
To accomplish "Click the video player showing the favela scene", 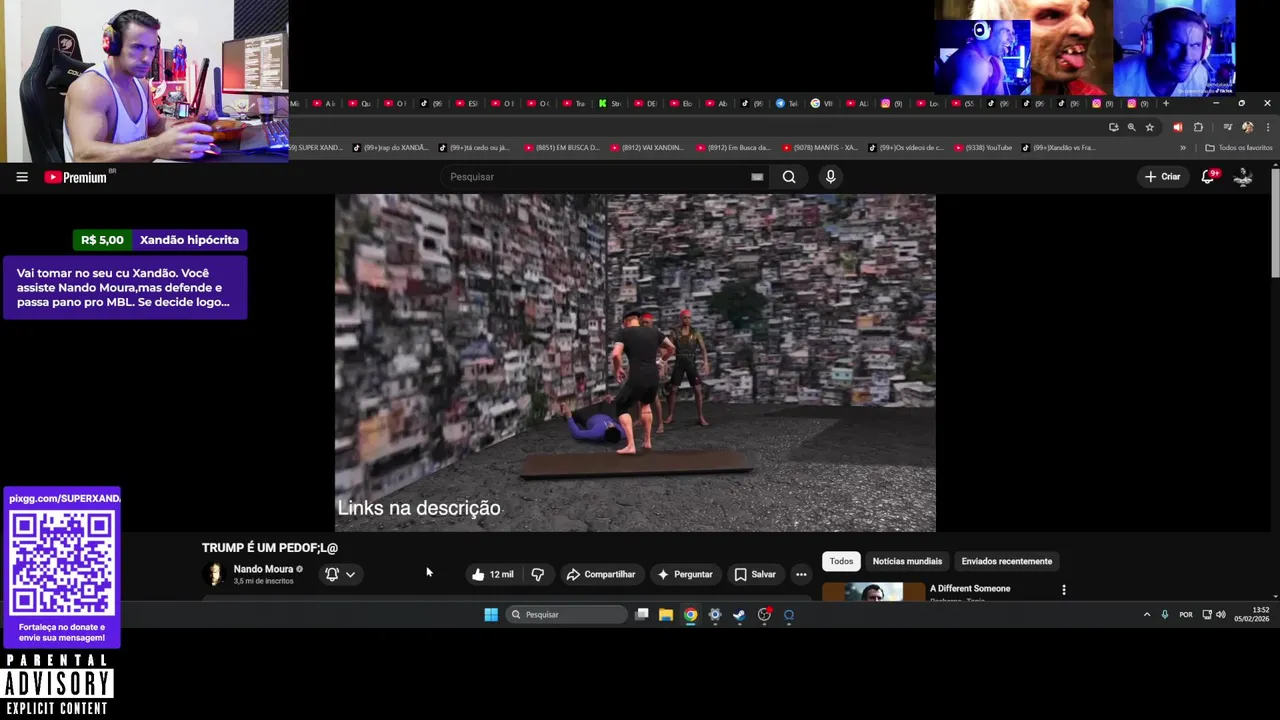I will tap(635, 363).
